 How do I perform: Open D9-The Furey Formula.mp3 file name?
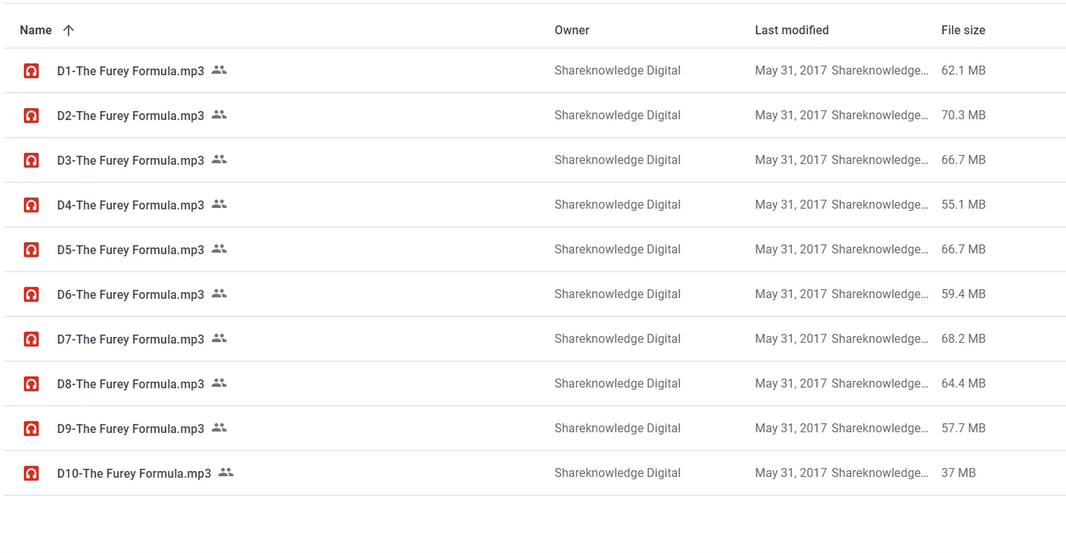pyautogui.click(x=130, y=429)
